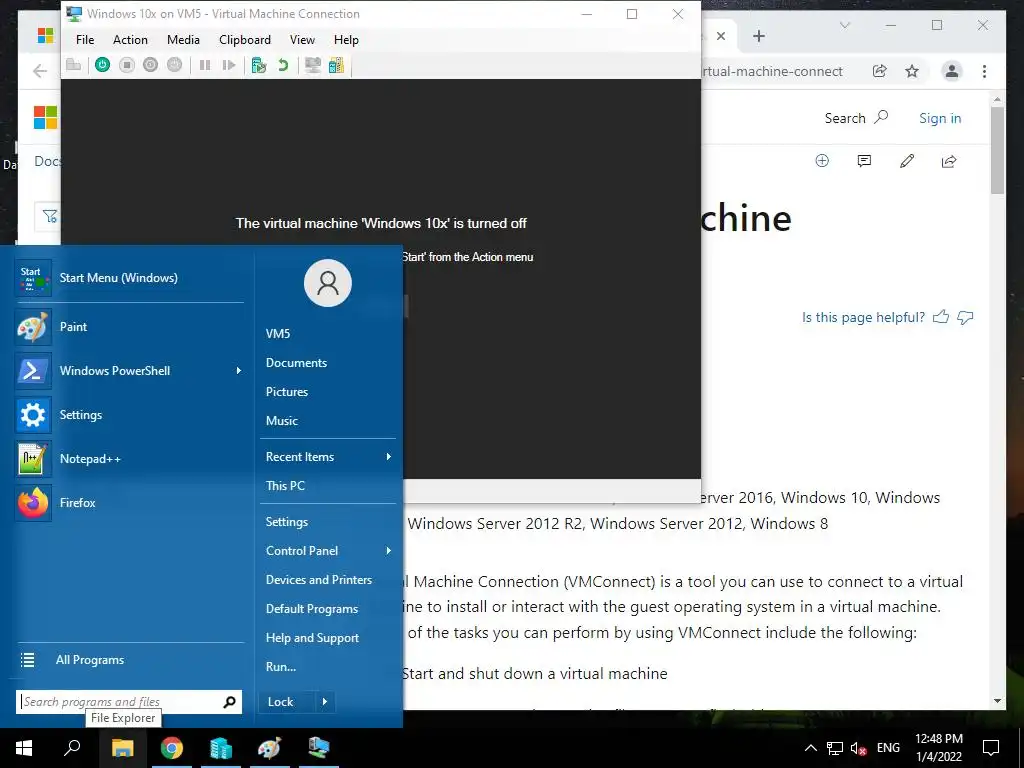Viewport: 1024px width, 768px height.
Task: Click the Reset play-step icon in VM toolbar
Action: click(x=229, y=65)
